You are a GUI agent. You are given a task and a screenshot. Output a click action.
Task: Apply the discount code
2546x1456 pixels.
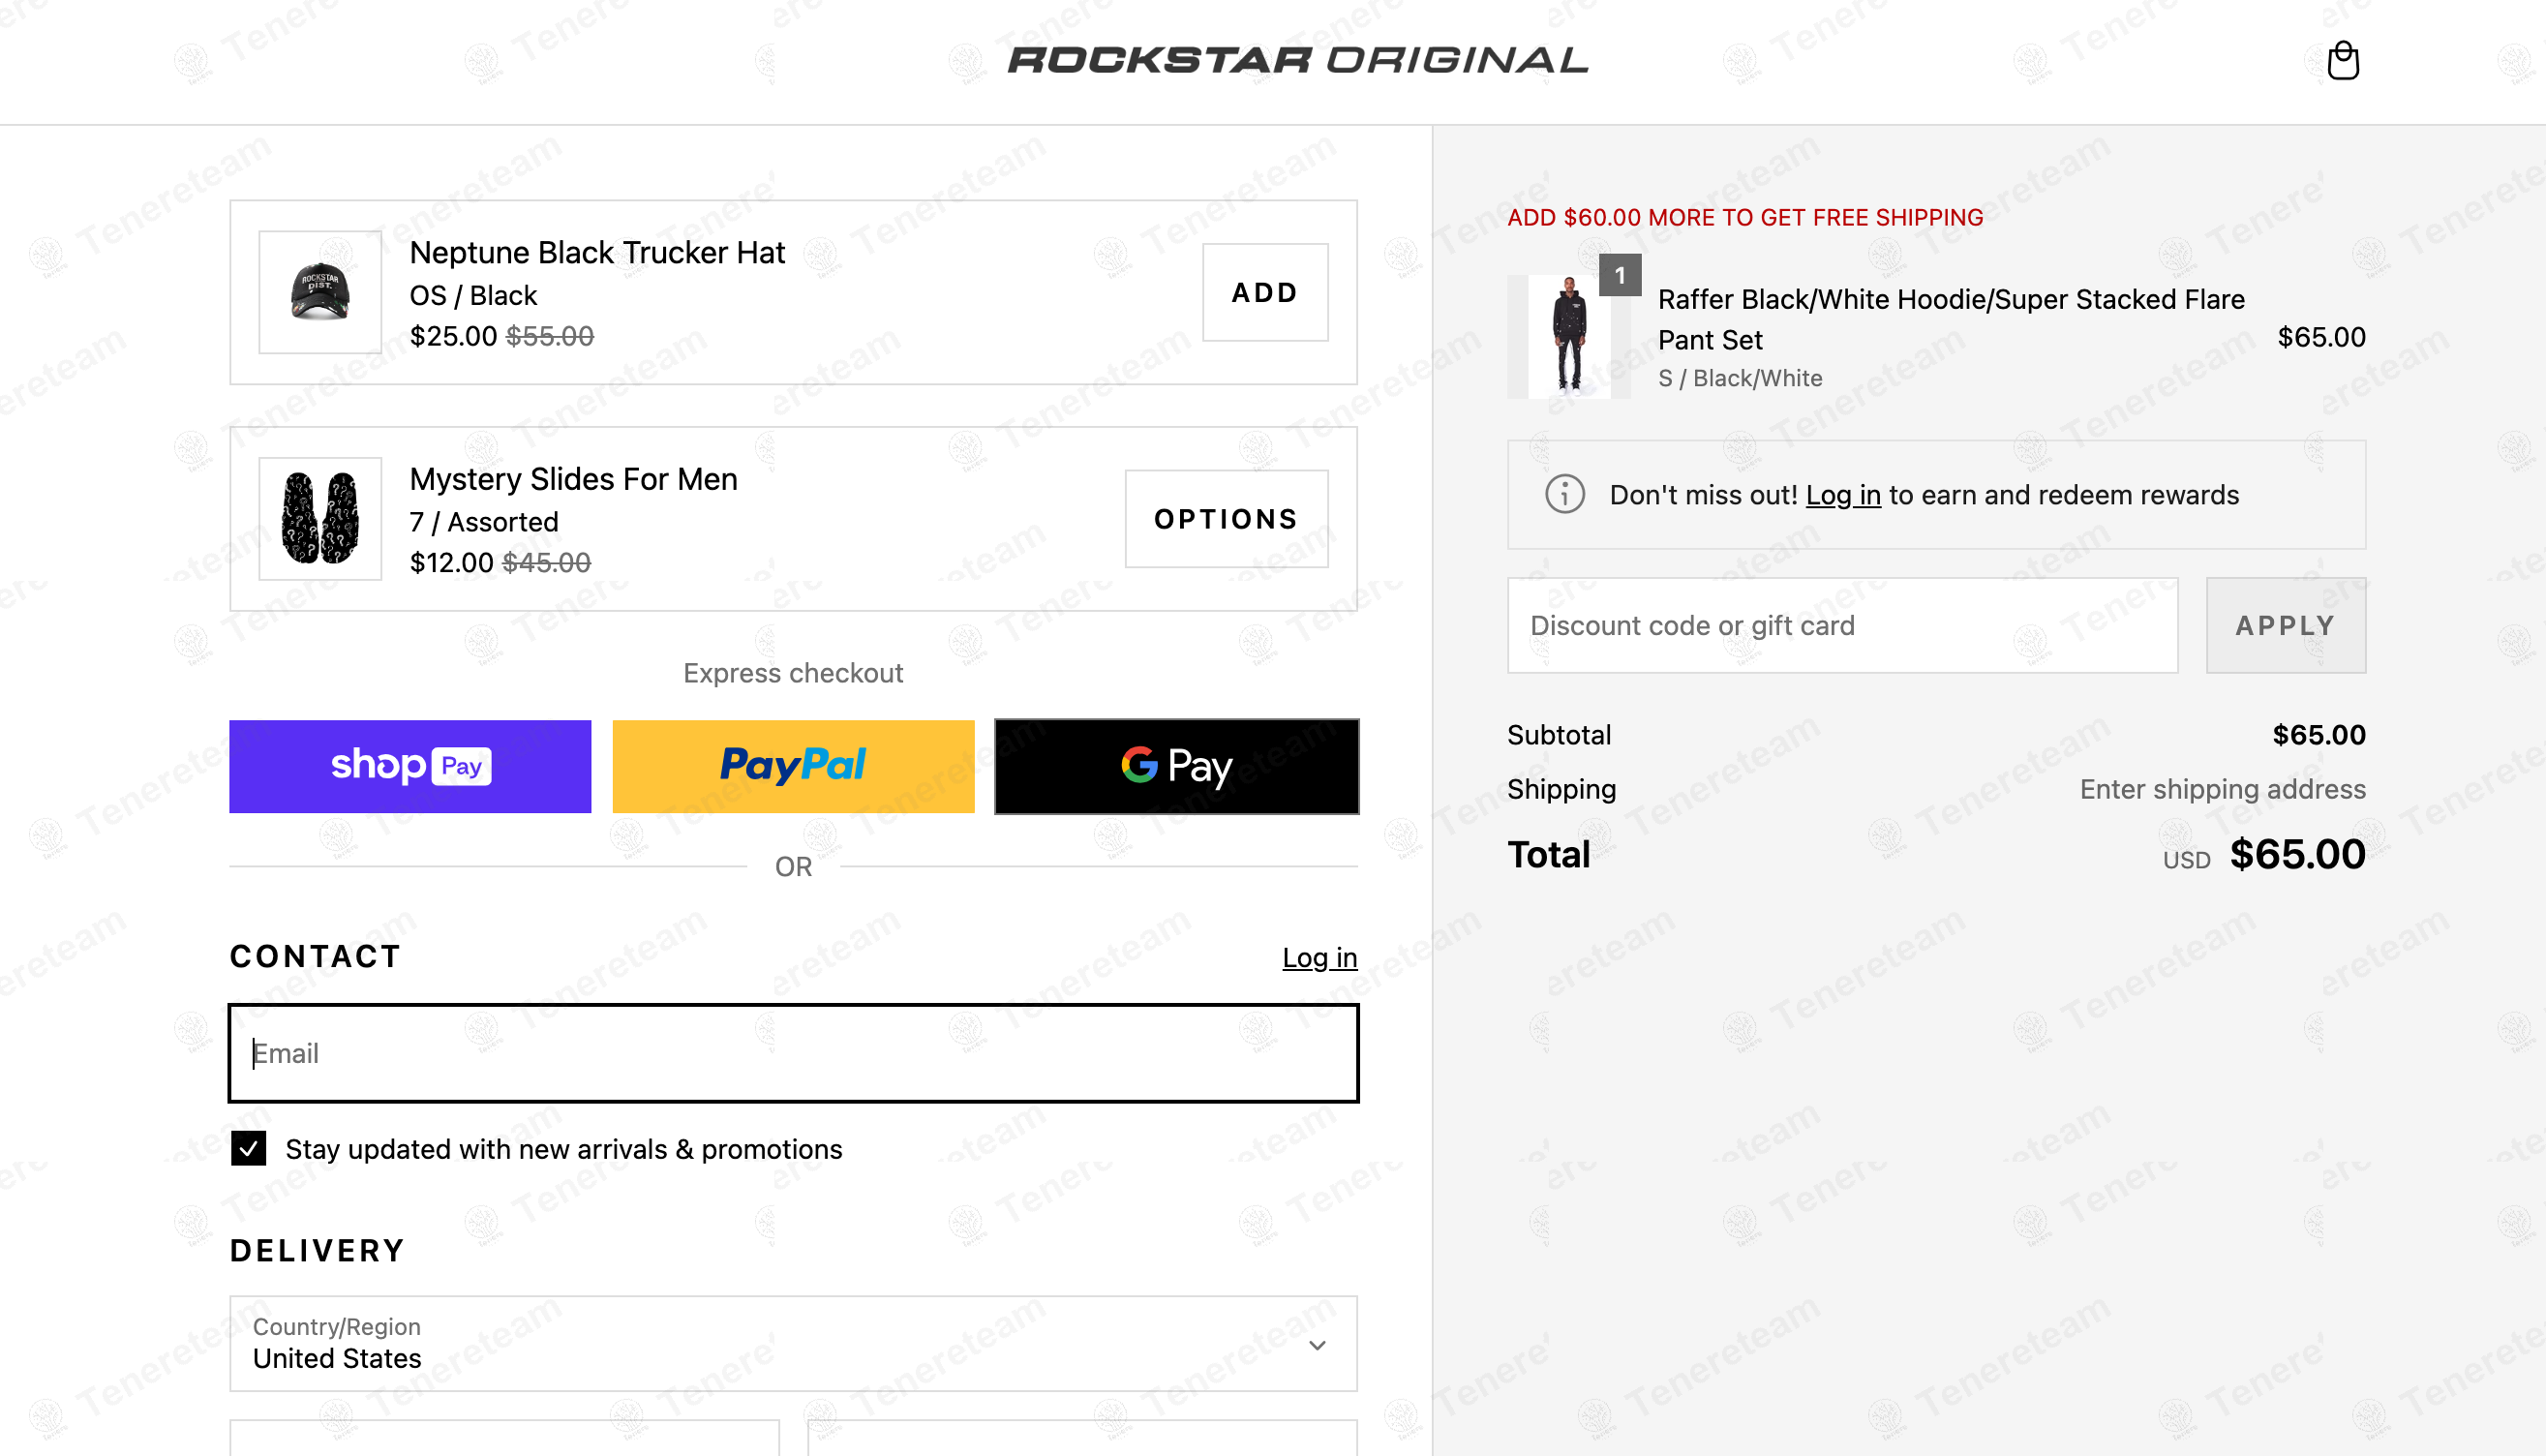pos(2285,625)
